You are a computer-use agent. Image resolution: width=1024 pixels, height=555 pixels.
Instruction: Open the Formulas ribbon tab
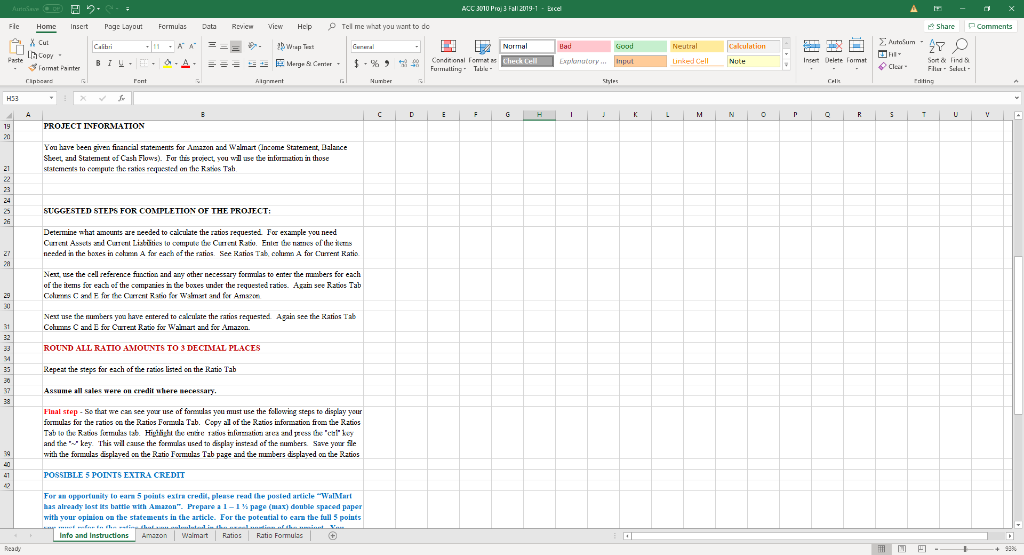pos(172,27)
